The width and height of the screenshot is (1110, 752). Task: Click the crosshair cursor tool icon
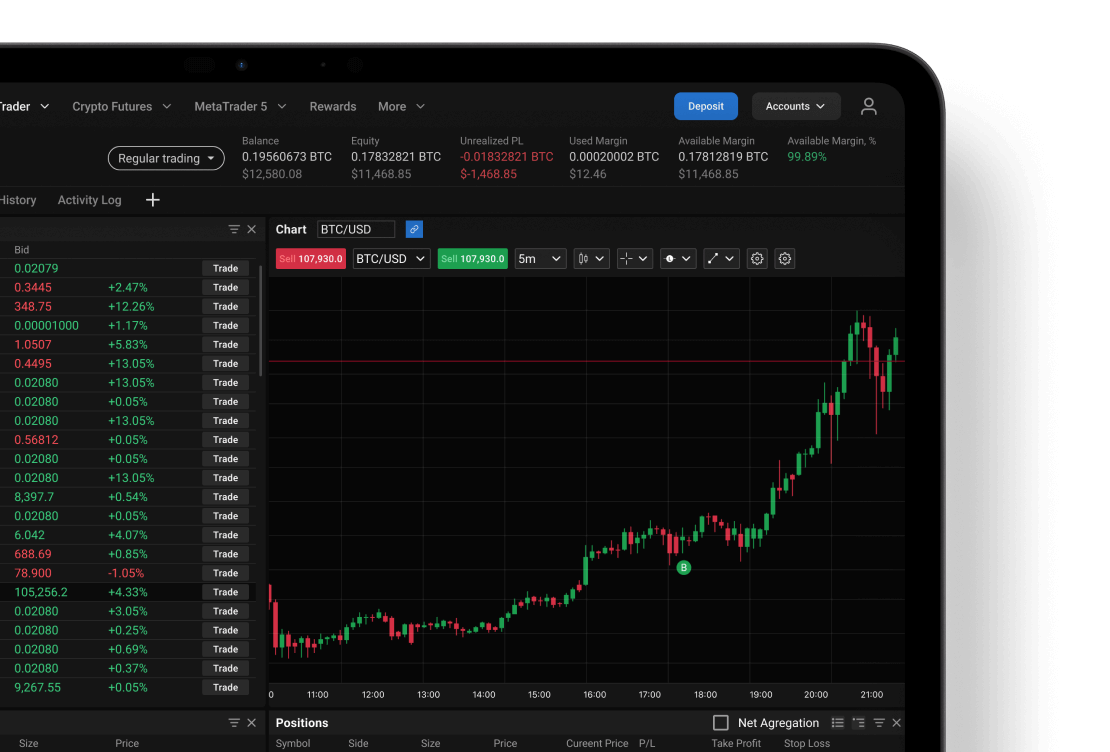pyautogui.click(x=626, y=258)
